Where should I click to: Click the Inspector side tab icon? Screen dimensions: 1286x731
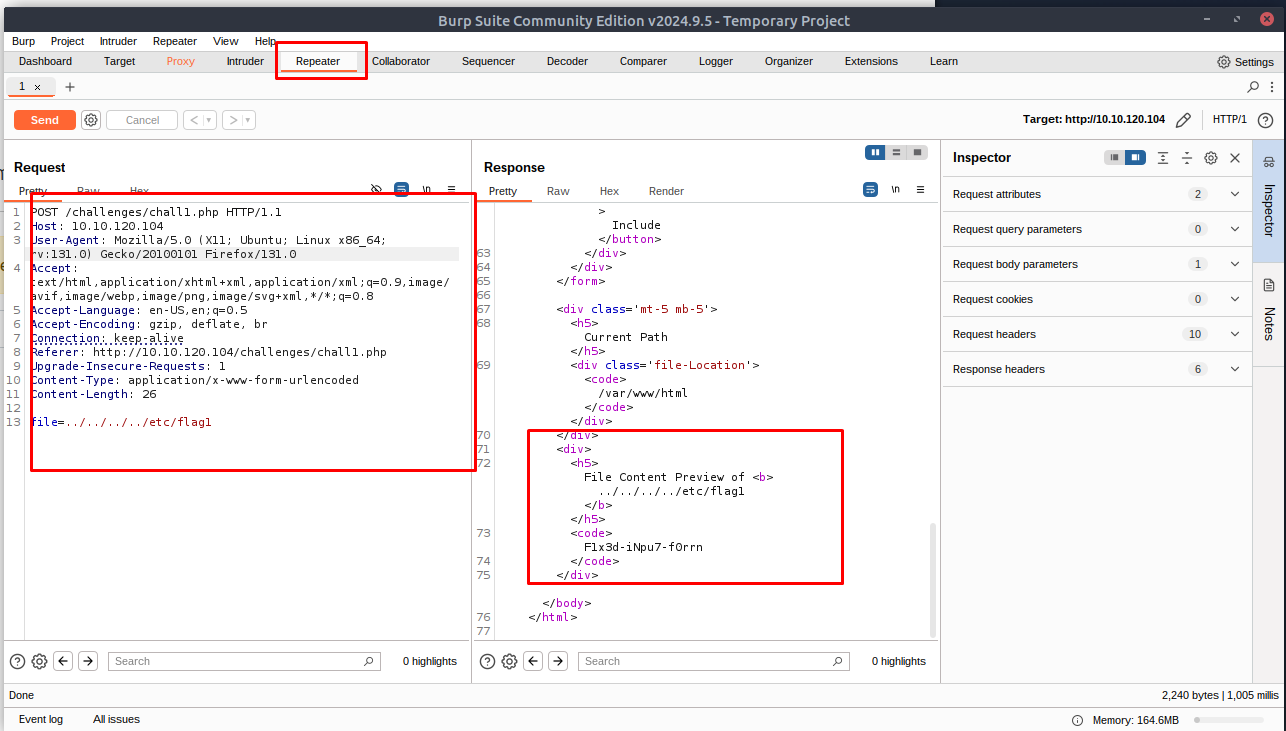[1269, 162]
